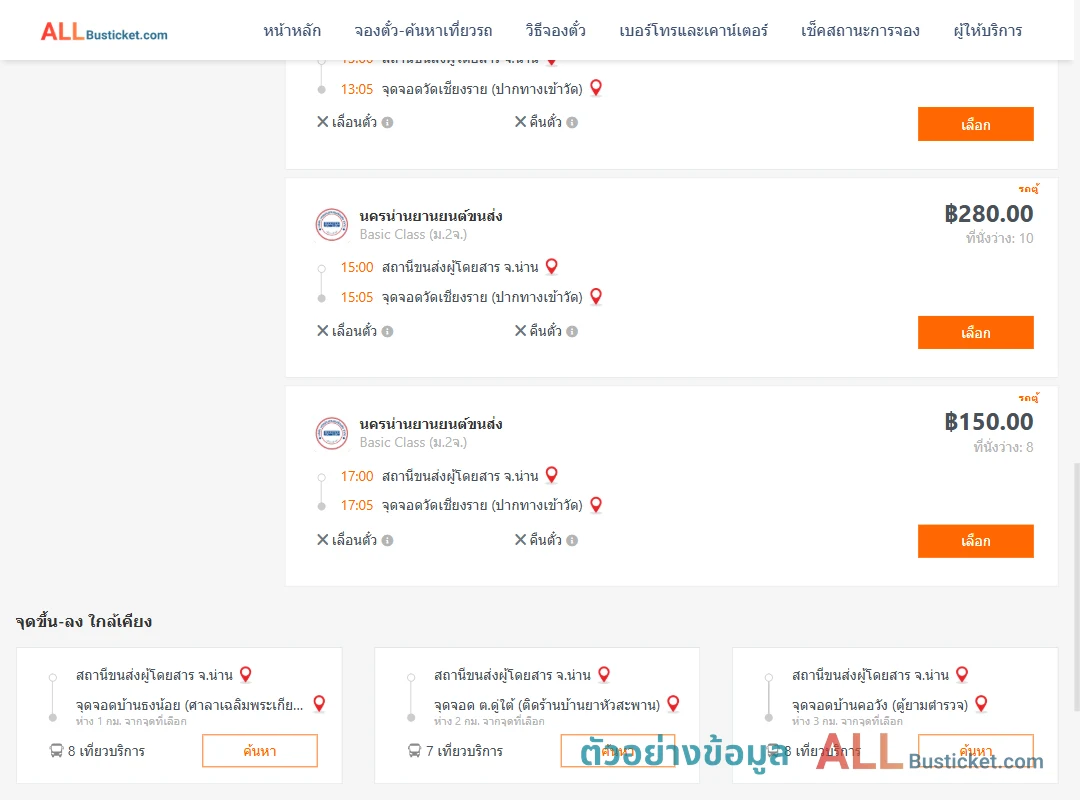Click the ฿280.00 price
Screen dimensions: 1080x800
tap(988, 214)
